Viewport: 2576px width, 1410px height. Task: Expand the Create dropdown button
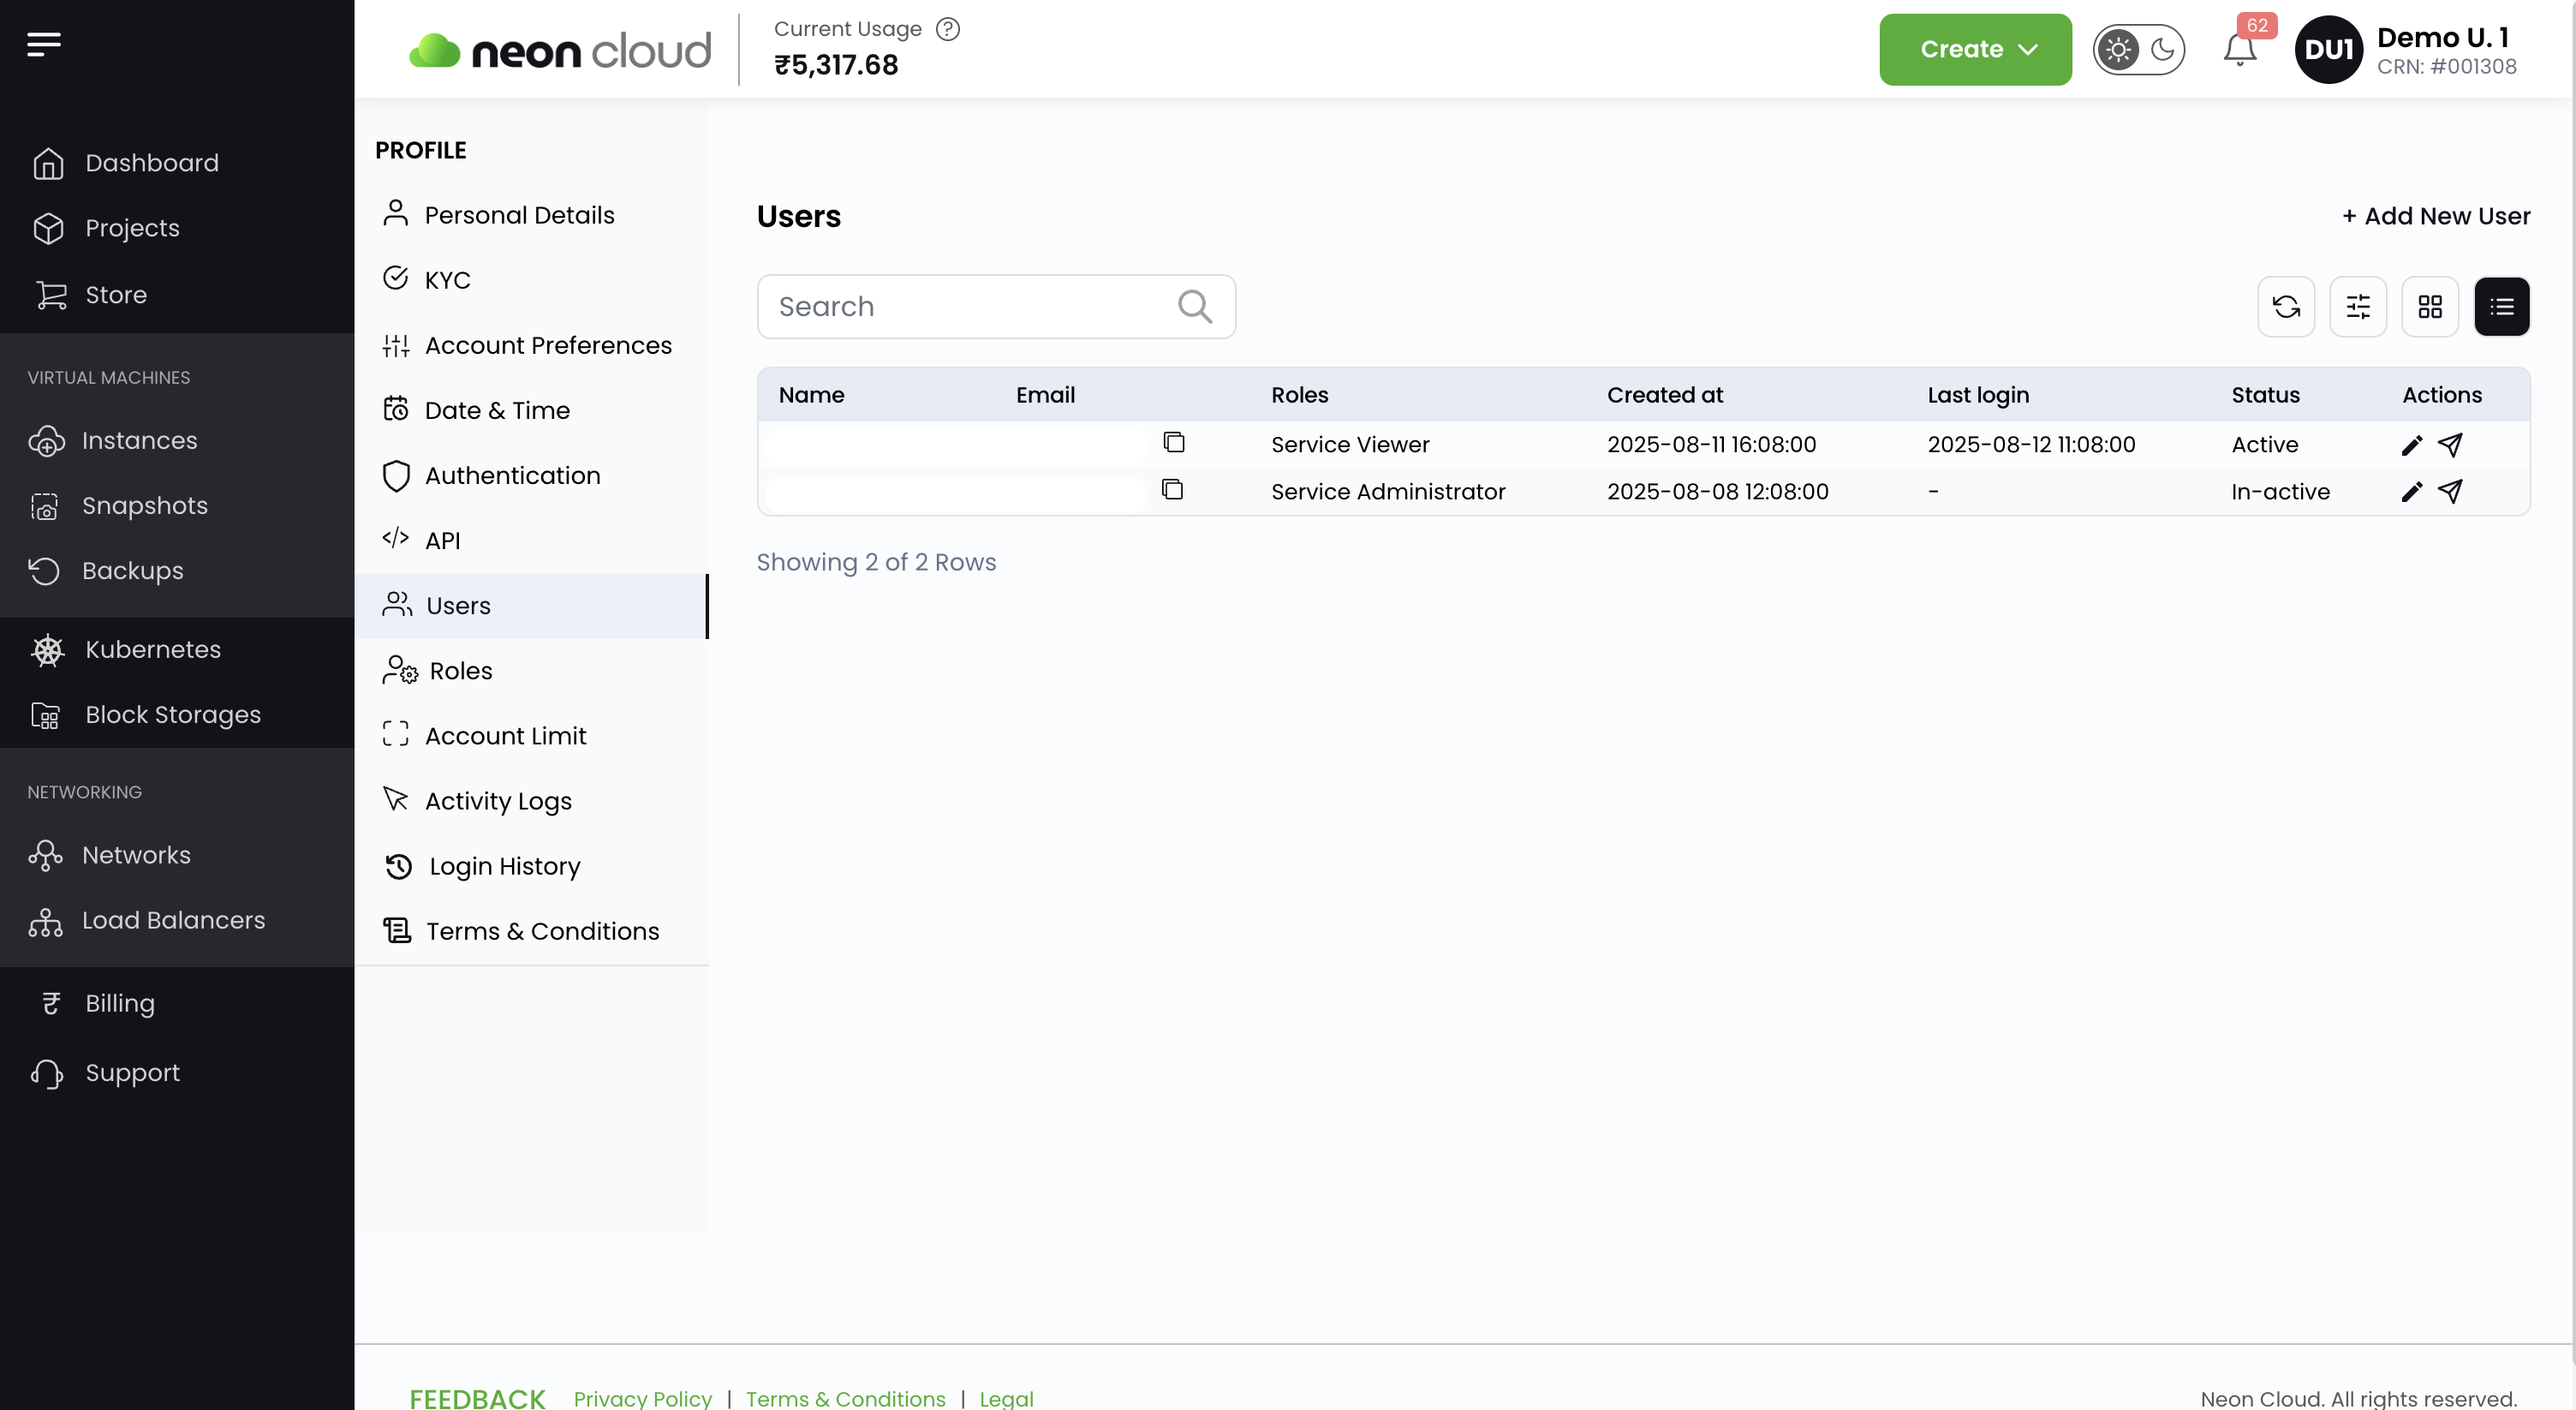1974,50
